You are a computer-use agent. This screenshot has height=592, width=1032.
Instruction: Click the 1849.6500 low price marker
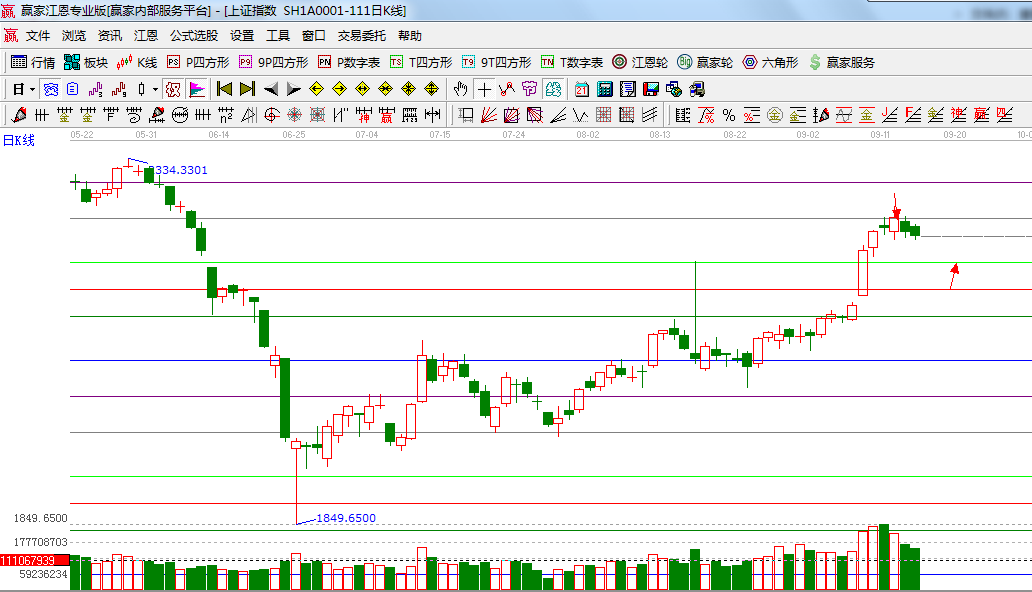[346, 518]
